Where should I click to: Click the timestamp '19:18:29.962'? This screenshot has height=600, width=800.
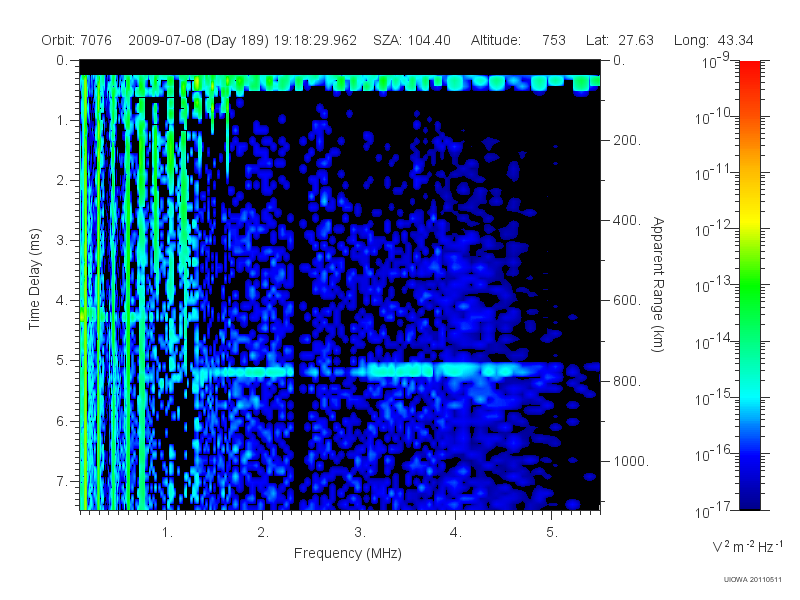pos(315,40)
